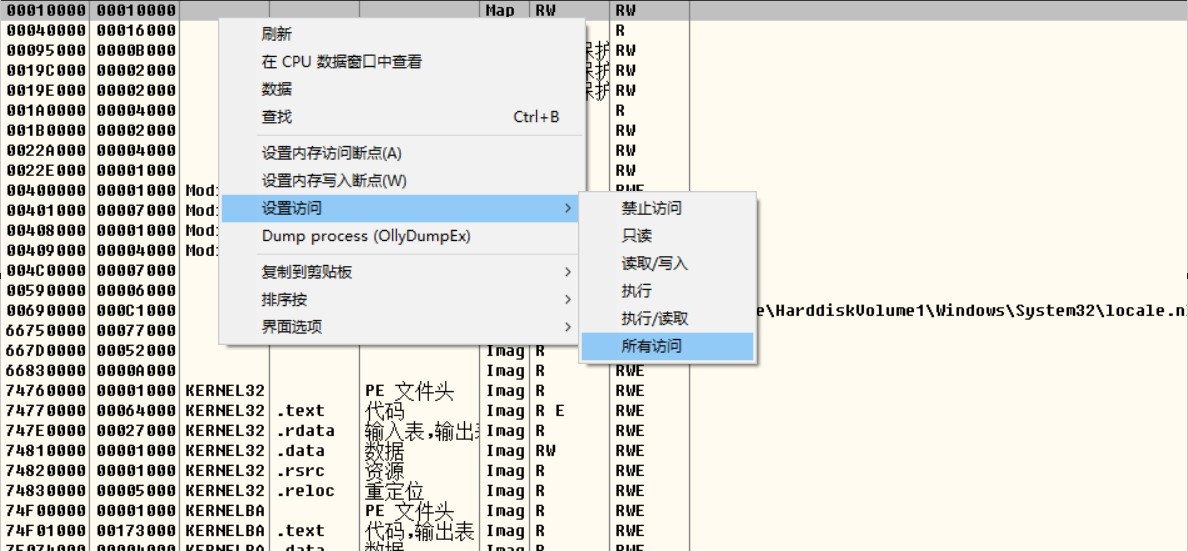1188x551 pixels.
Task: Click address 00095000 row
Action: pos(46,50)
